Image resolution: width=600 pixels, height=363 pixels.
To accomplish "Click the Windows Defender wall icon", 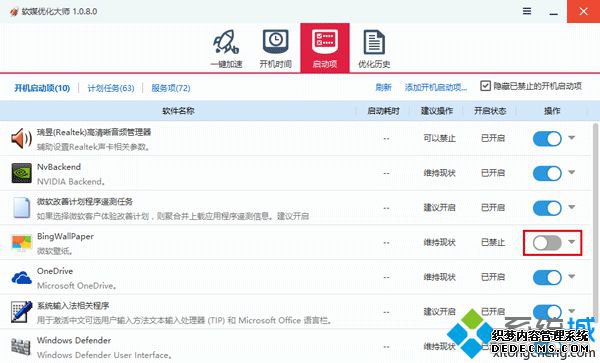I will coord(21,347).
